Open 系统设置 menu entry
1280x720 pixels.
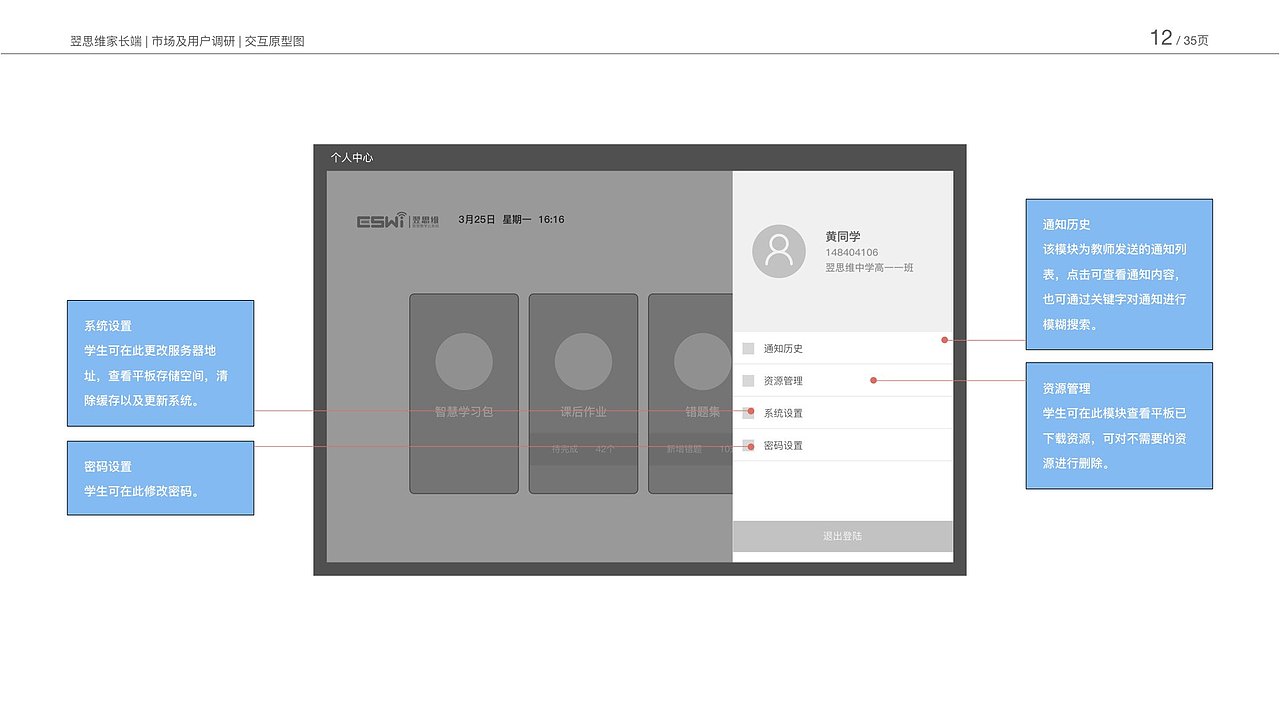(x=843, y=413)
